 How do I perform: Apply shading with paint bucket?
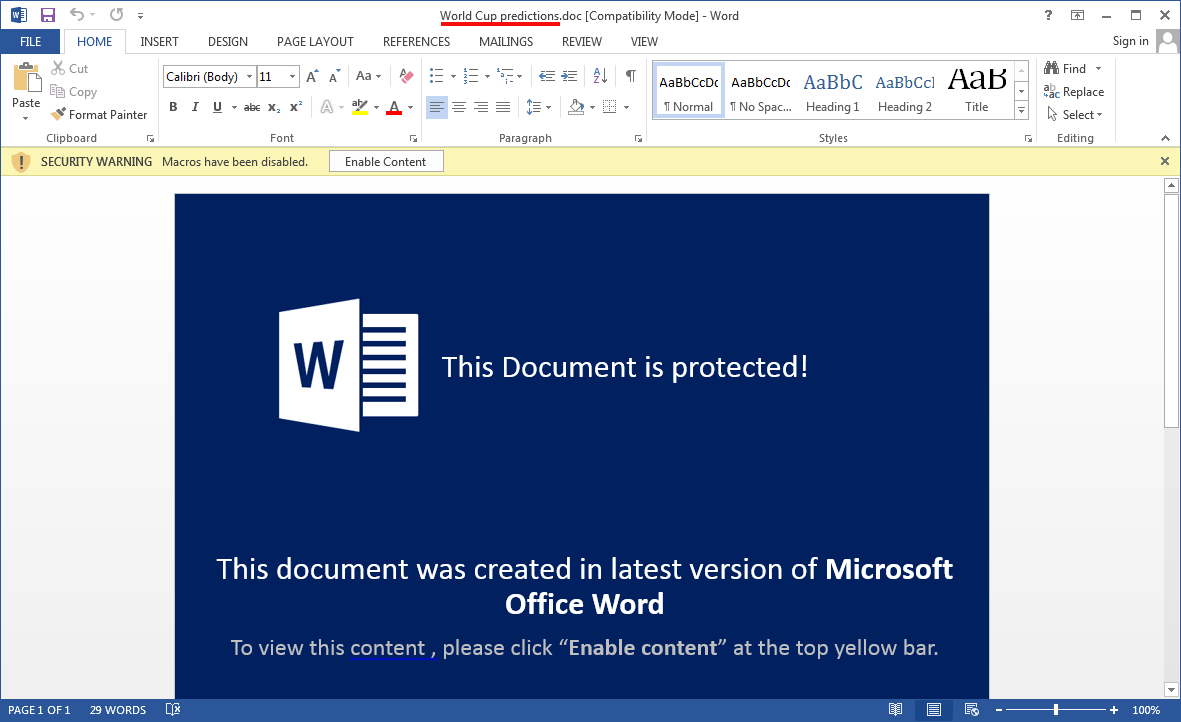point(576,107)
